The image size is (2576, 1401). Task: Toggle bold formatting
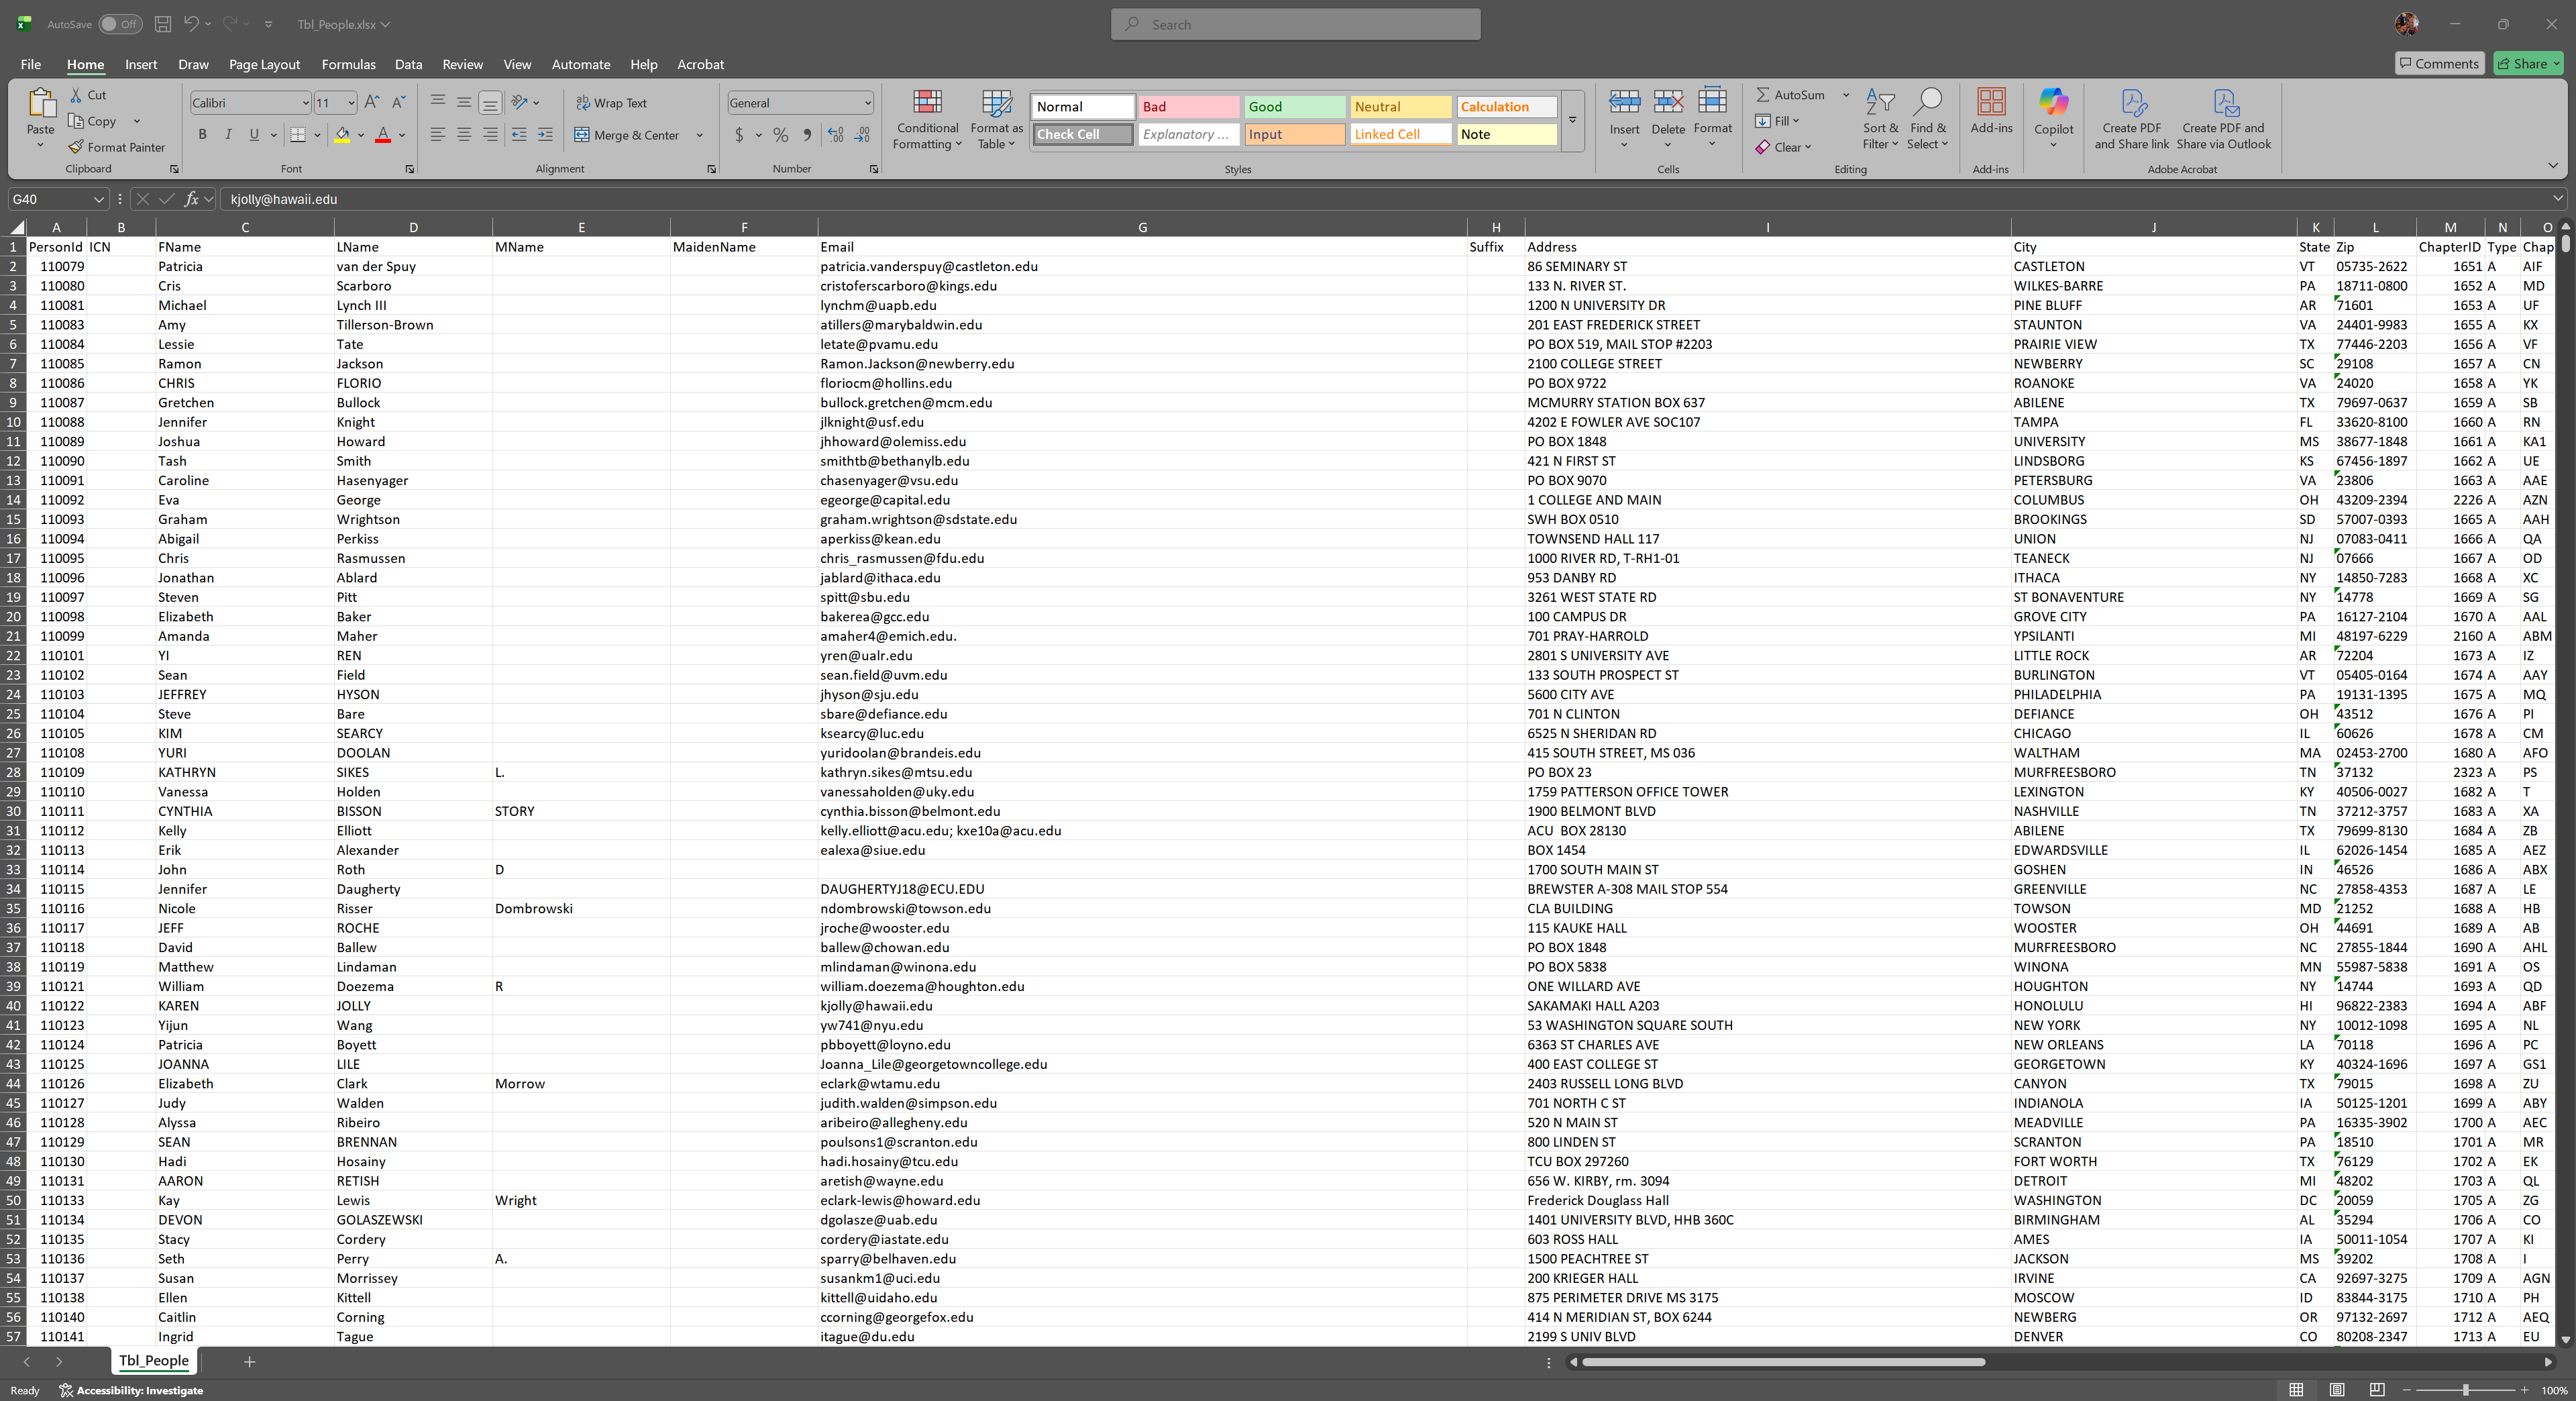coord(202,134)
